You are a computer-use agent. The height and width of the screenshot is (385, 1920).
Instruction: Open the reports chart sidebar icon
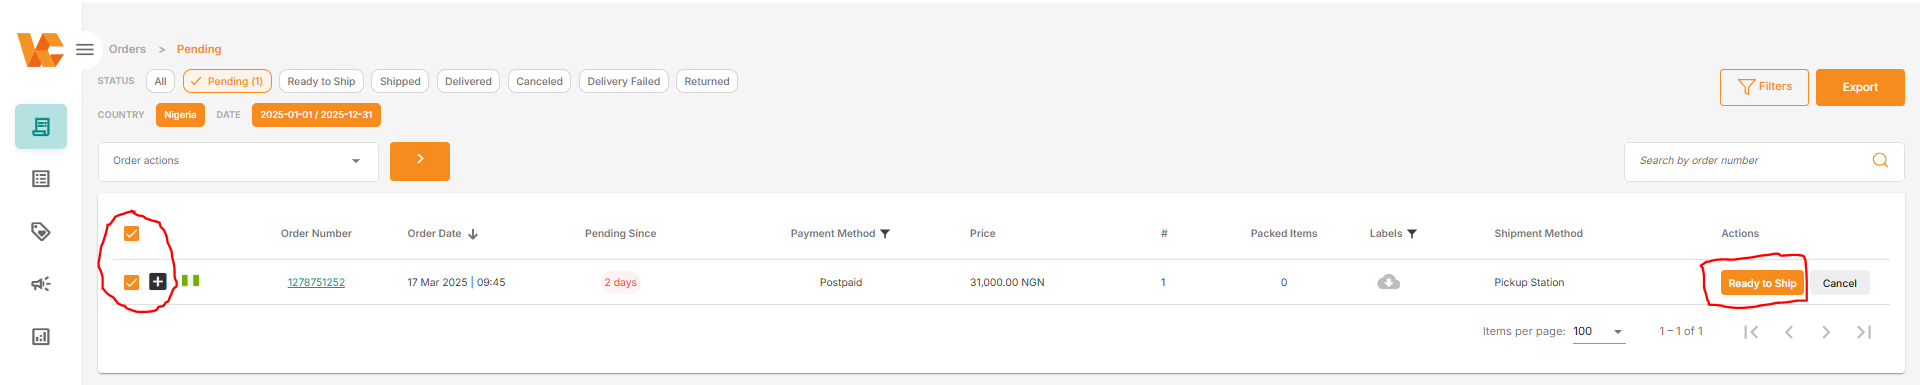pyautogui.click(x=41, y=336)
